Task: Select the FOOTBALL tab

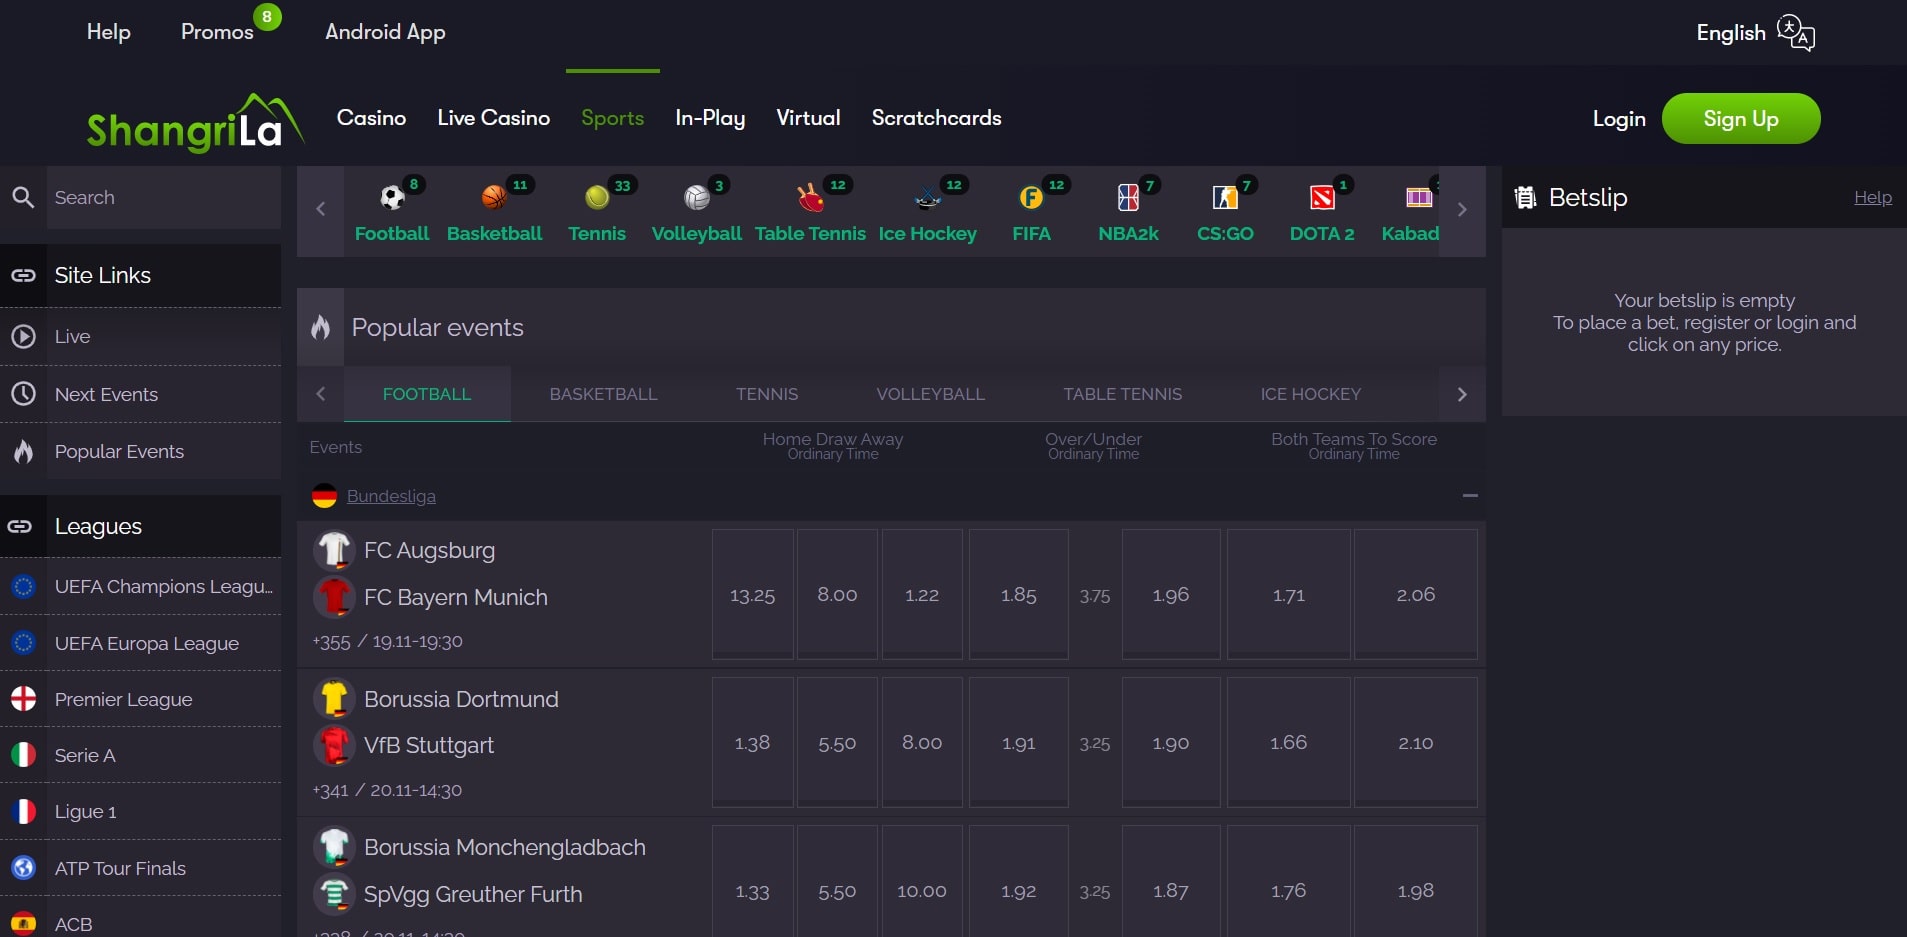Action: pyautogui.click(x=427, y=394)
